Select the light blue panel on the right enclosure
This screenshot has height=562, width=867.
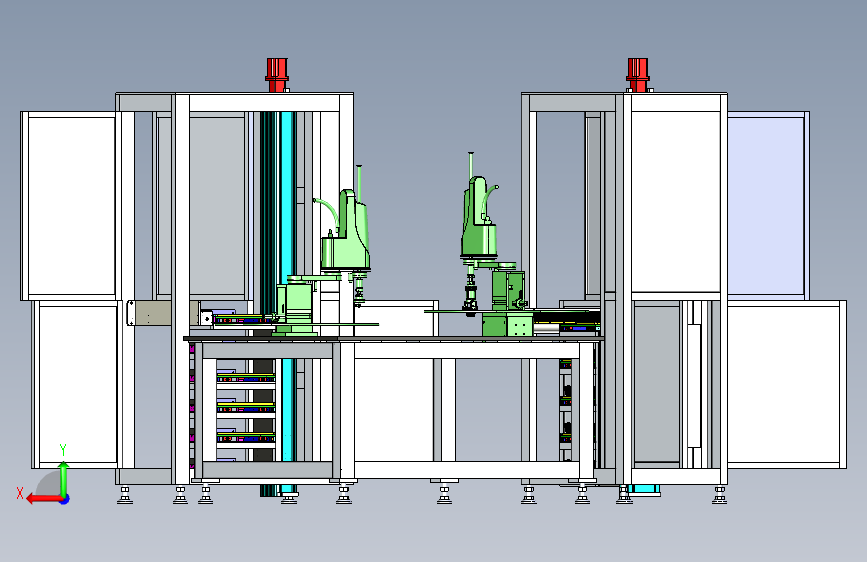pos(766,206)
